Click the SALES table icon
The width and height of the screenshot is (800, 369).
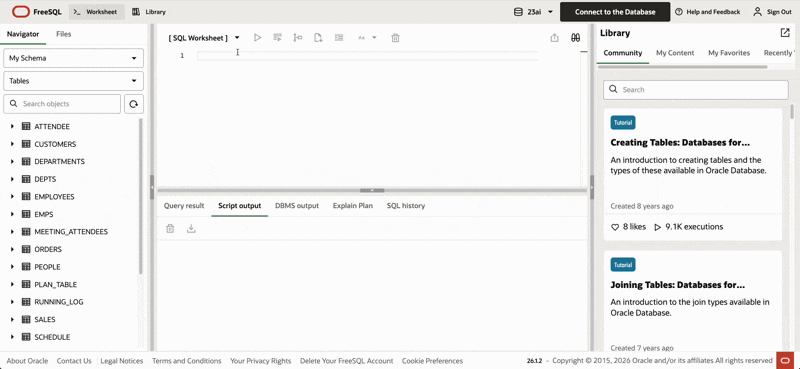coord(26,319)
